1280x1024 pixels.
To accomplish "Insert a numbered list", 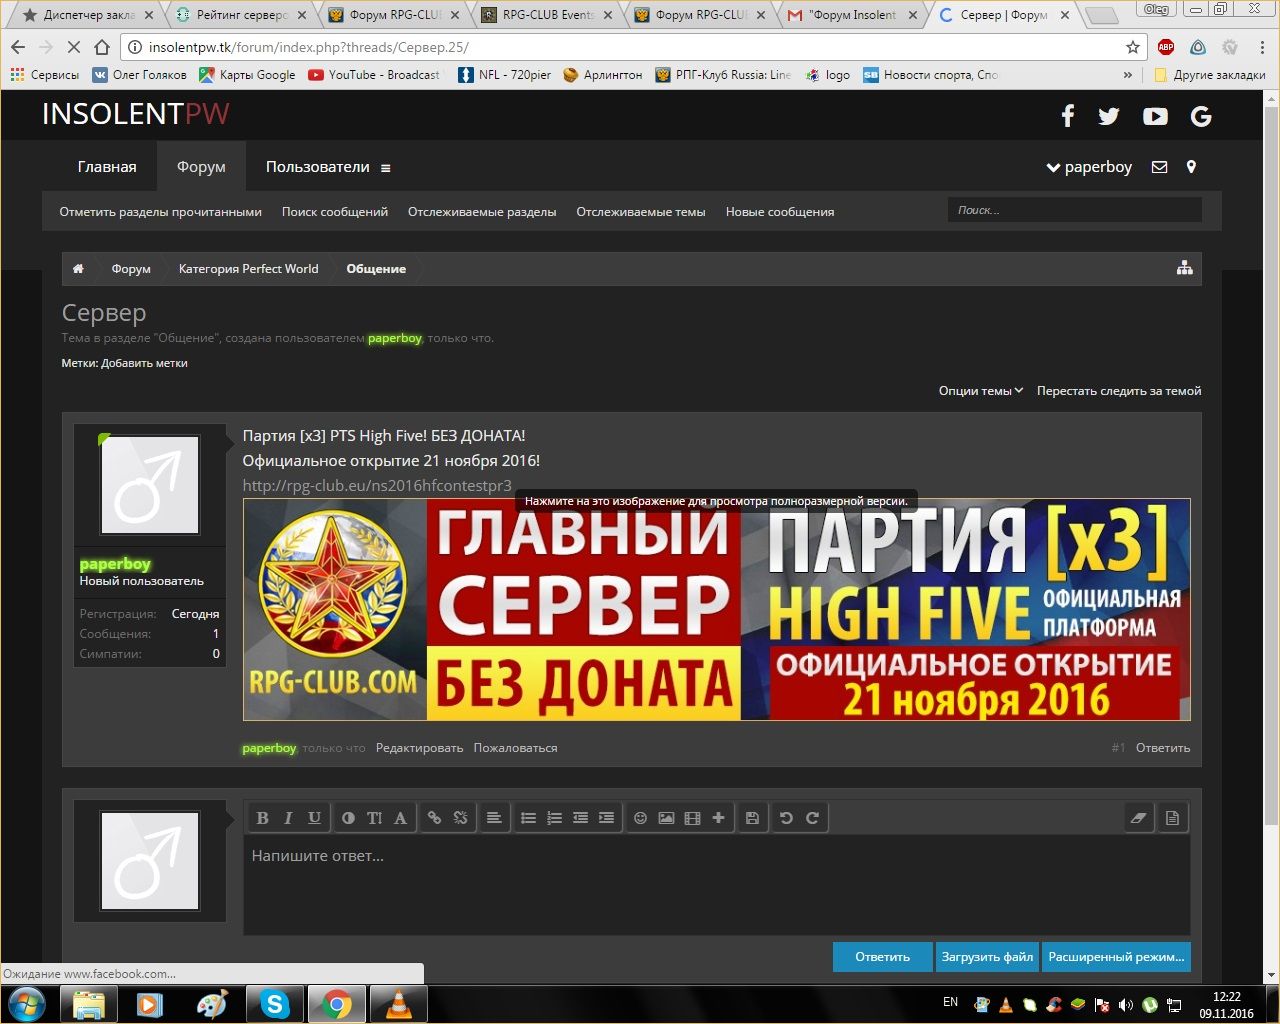I will (x=554, y=818).
